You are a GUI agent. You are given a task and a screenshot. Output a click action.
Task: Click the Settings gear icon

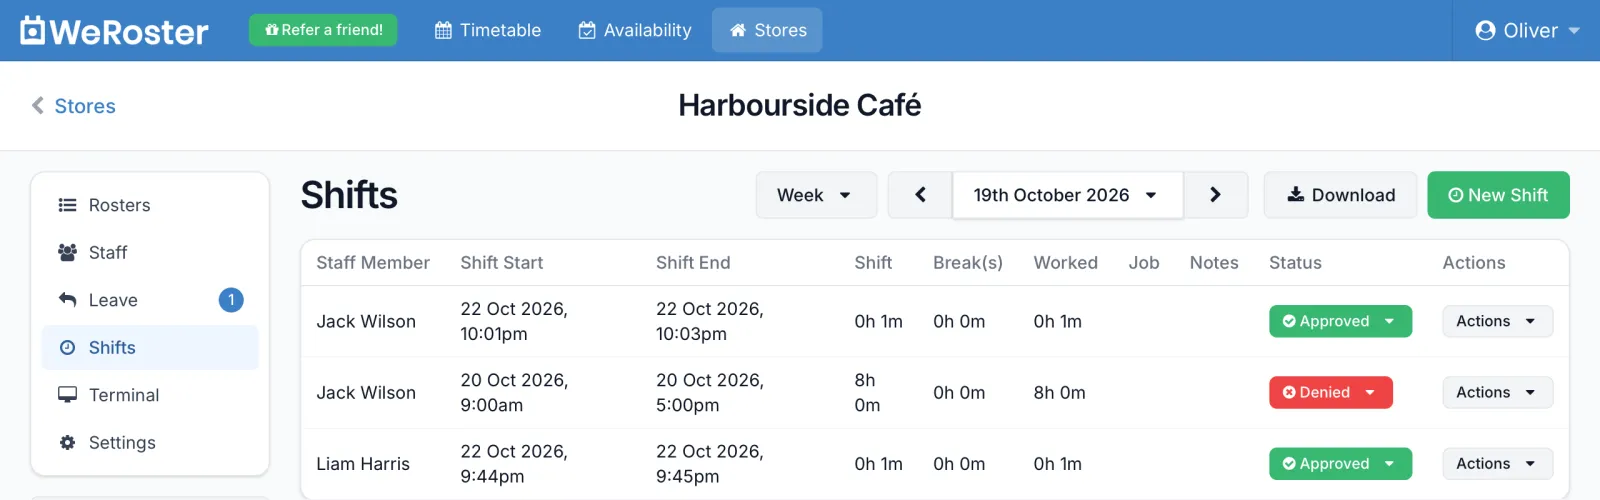[x=67, y=442]
